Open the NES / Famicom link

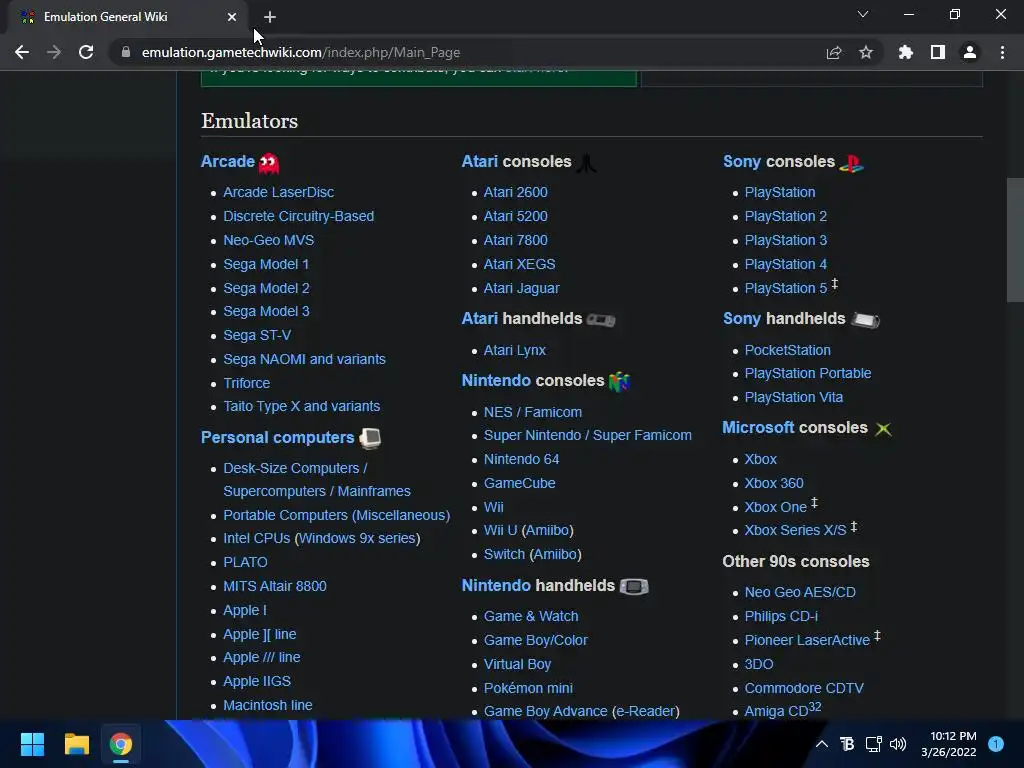coord(532,412)
